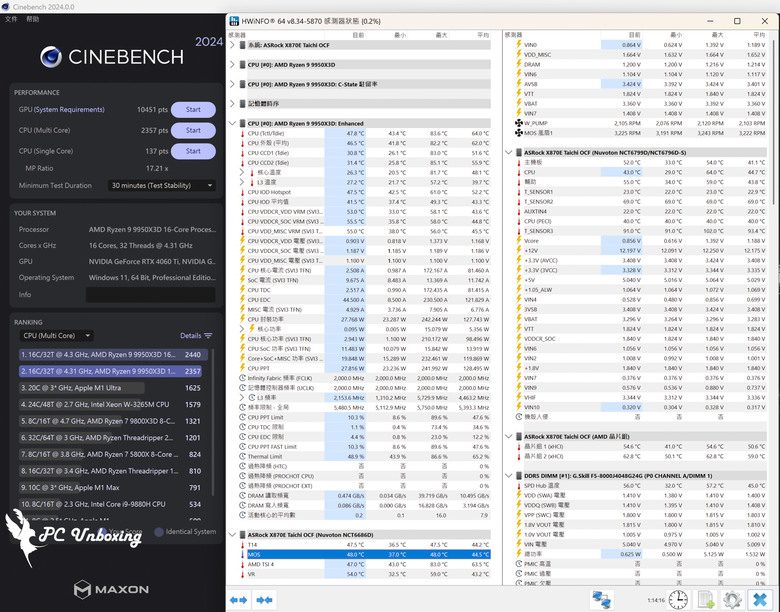The height and width of the screenshot is (612, 780).
Task: Select the highlighted MOS sensor row
Action: point(369,554)
